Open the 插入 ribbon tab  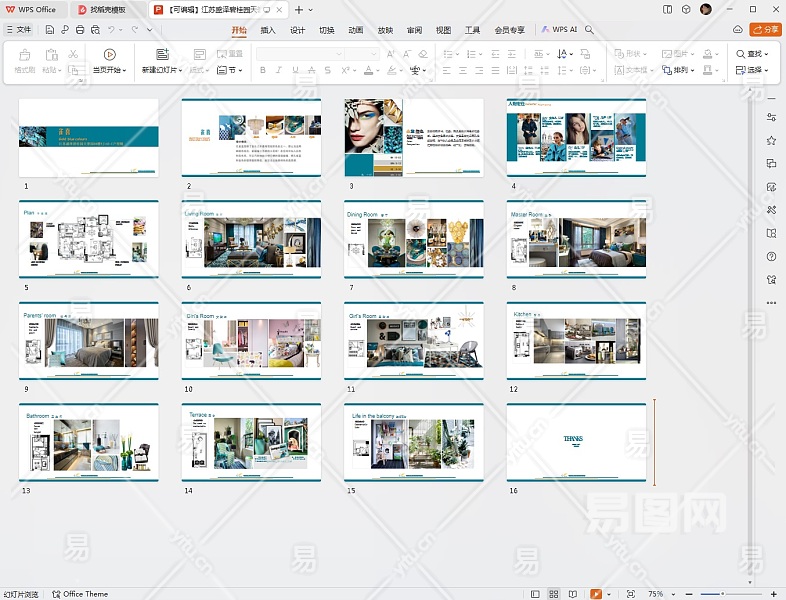(268, 30)
